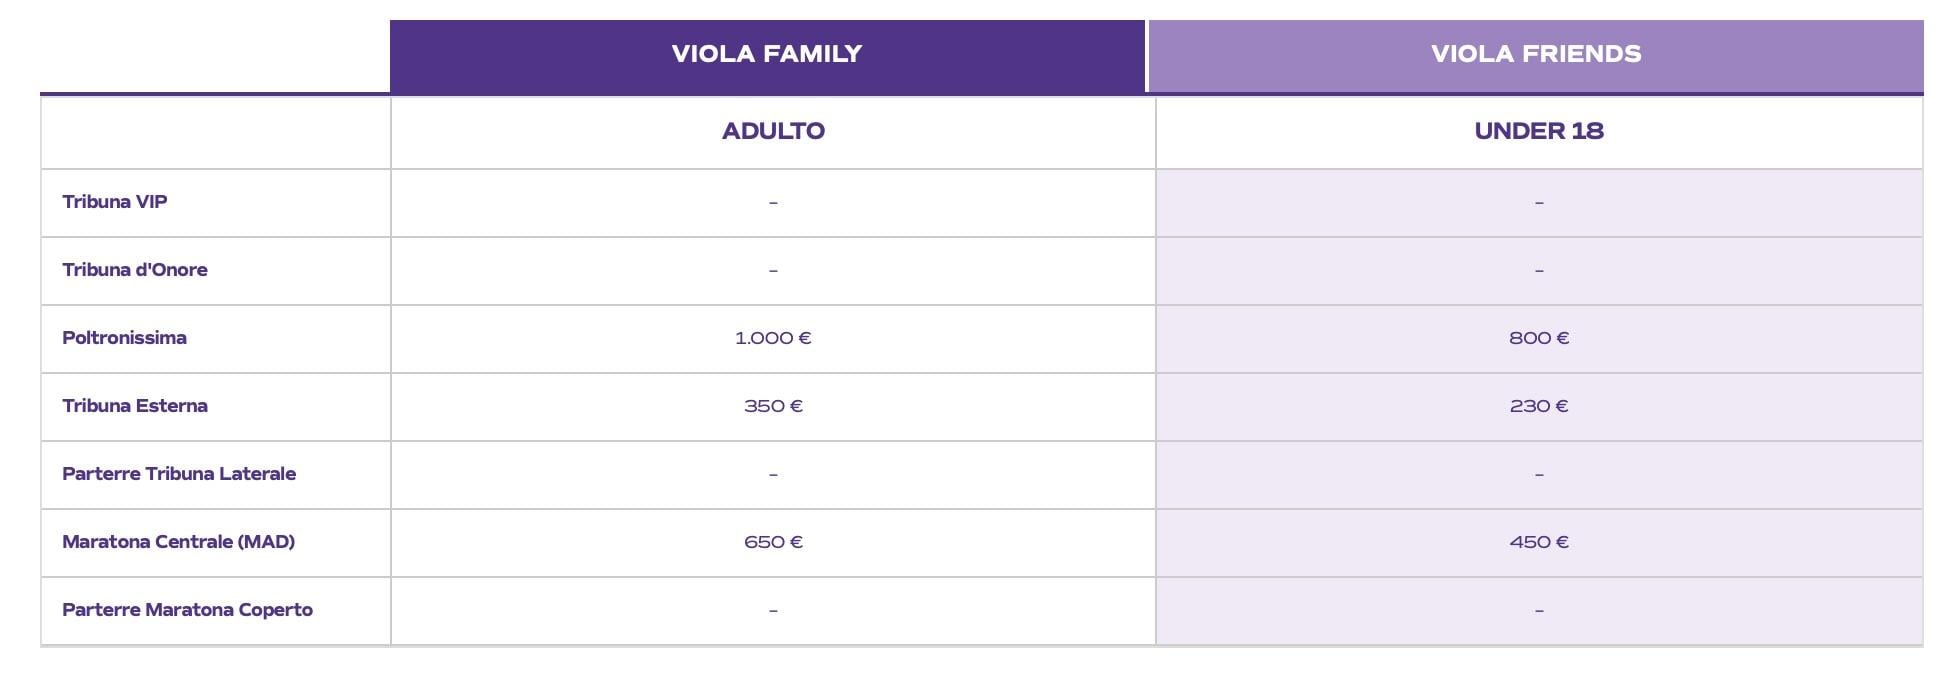Switch to the VIOLA FRIENDS tab
The image size is (1959, 681).
click(x=1536, y=55)
